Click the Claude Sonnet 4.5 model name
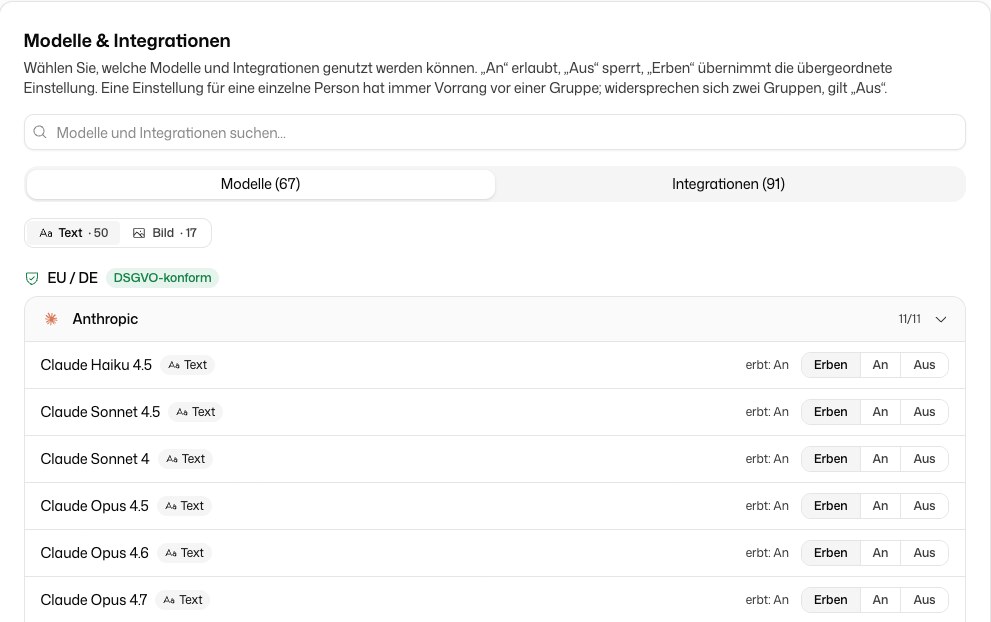The height and width of the screenshot is (622, 991). (100, 412)
